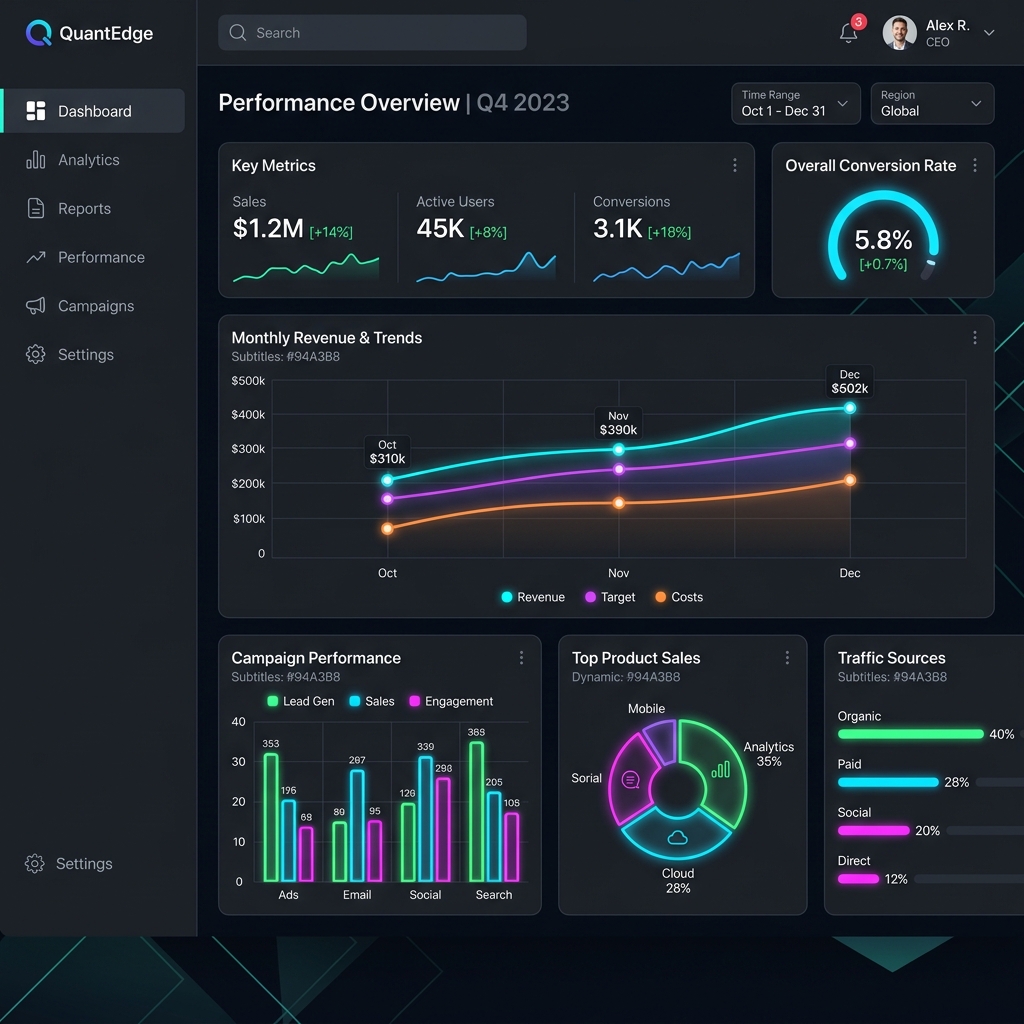Go to Dashboard in sidebar
This screenshot has height=1024, width=1024.
[93, 111]
